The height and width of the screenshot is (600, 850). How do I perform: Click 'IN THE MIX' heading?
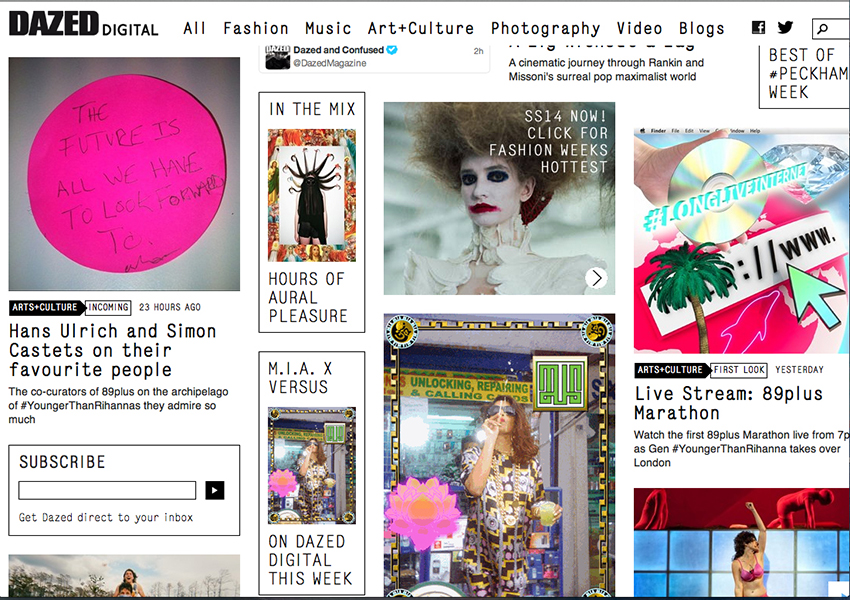pos(312,109)
